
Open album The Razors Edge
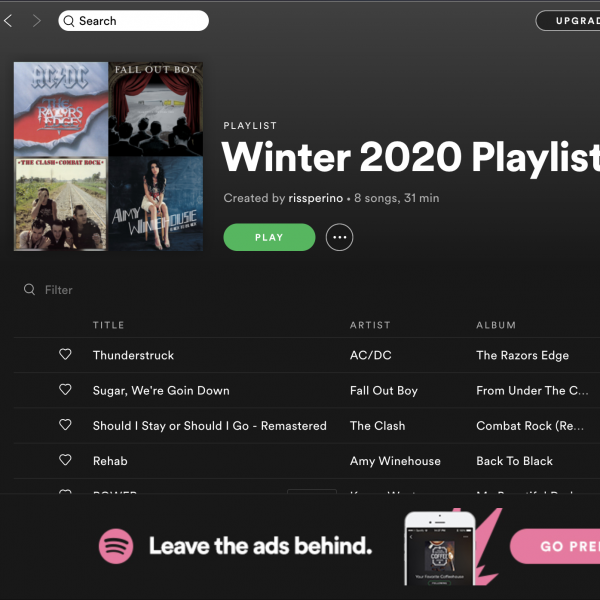(522, 355)
